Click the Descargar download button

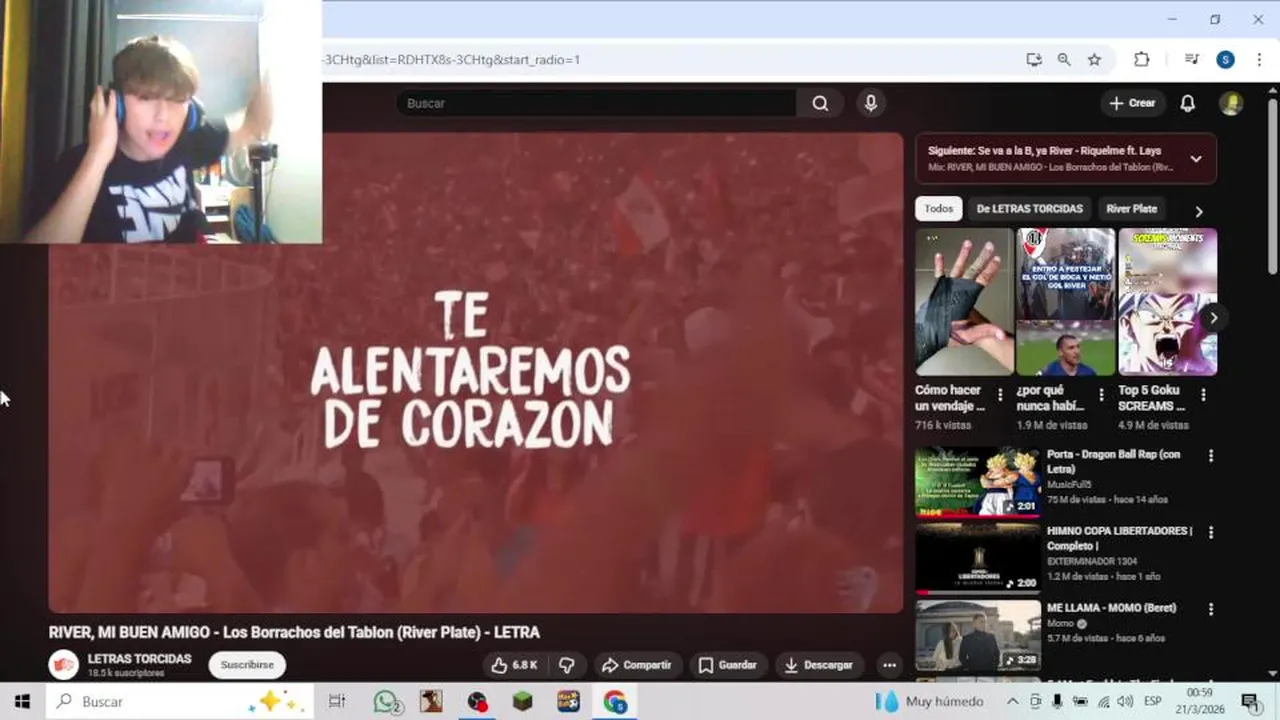[819, 665]
